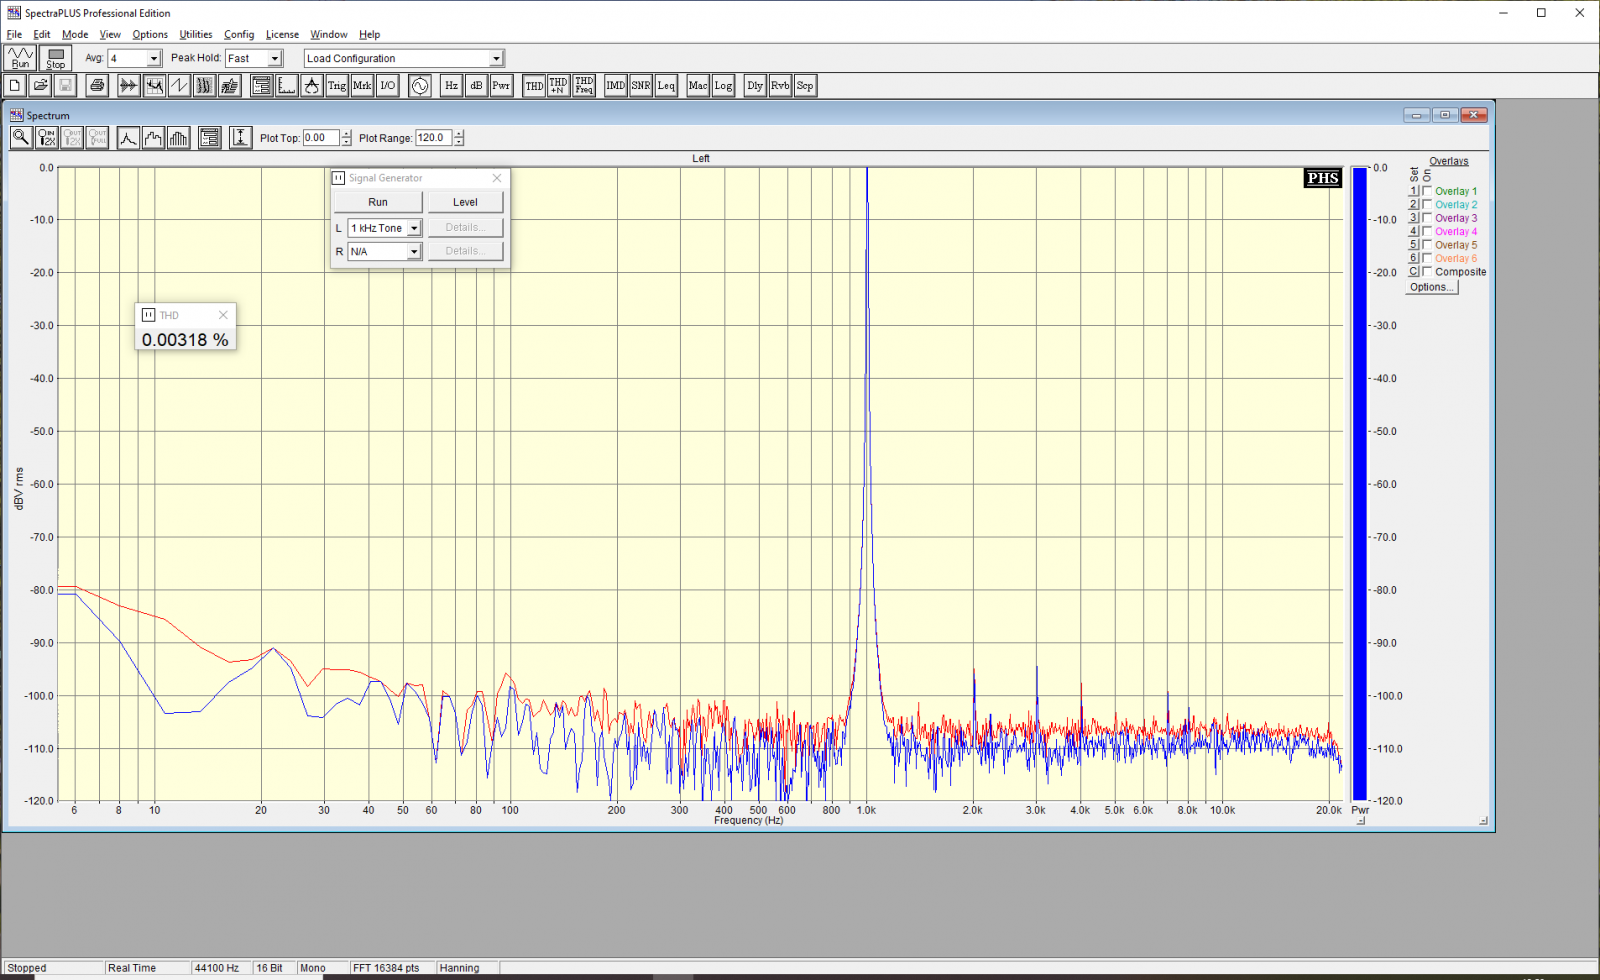Click the Spectrum magnifier zoom icon
Image resolution: width=1600 pixels, height=980 pixels.
tap(21, 138)
